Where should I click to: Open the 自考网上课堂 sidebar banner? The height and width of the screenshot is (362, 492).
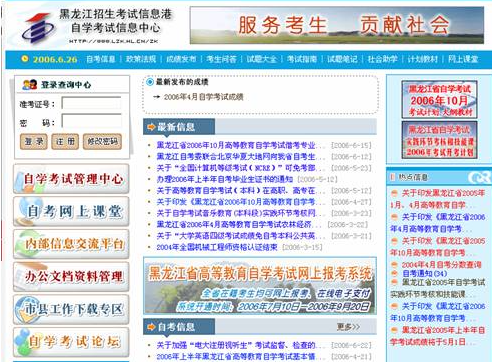pos(71,211)
